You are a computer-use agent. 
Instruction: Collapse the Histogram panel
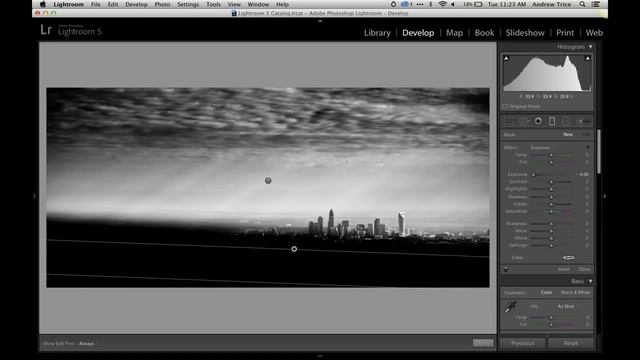(590, 47)
